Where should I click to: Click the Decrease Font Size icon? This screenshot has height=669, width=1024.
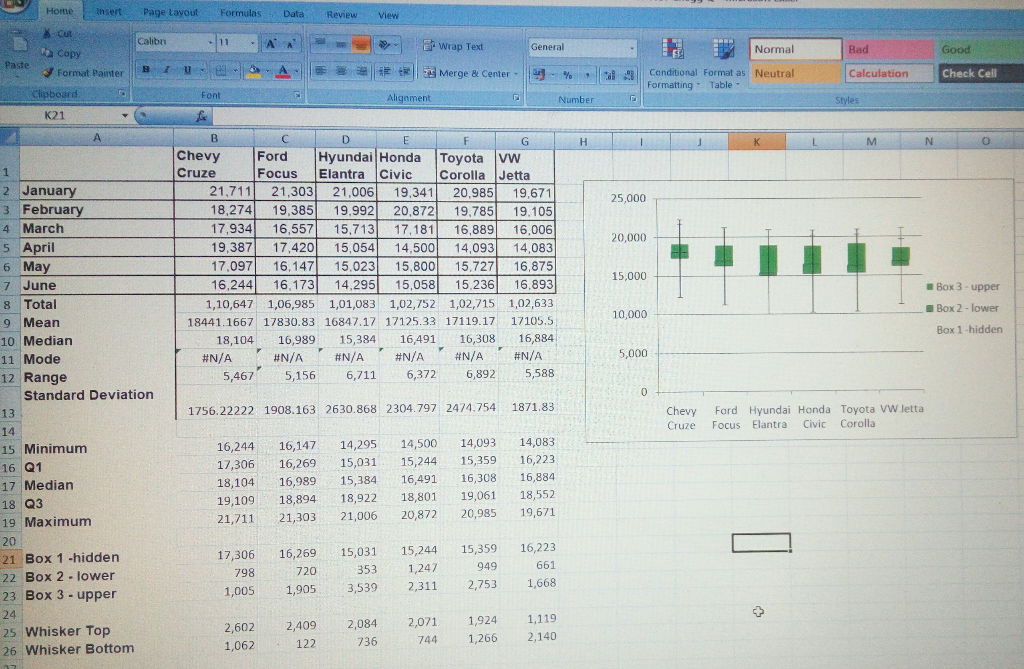point(291,44)
